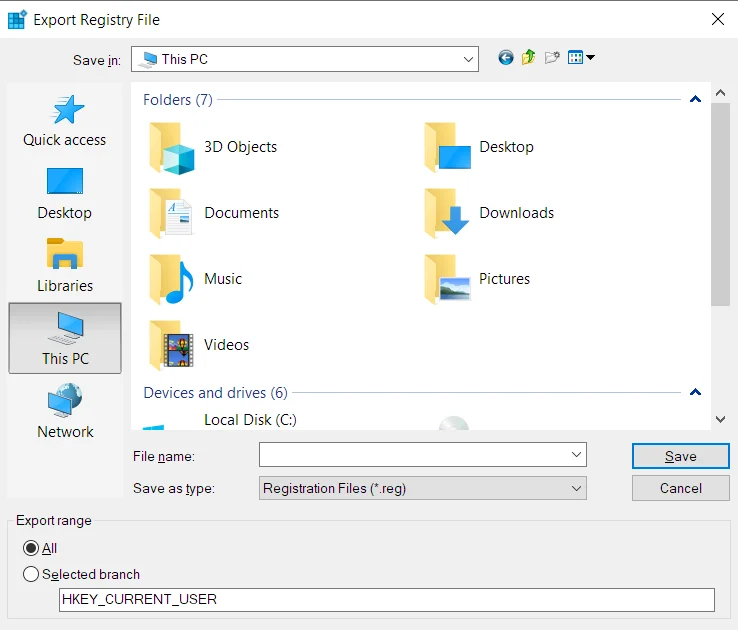Go up one folder level

coord(529,57)
